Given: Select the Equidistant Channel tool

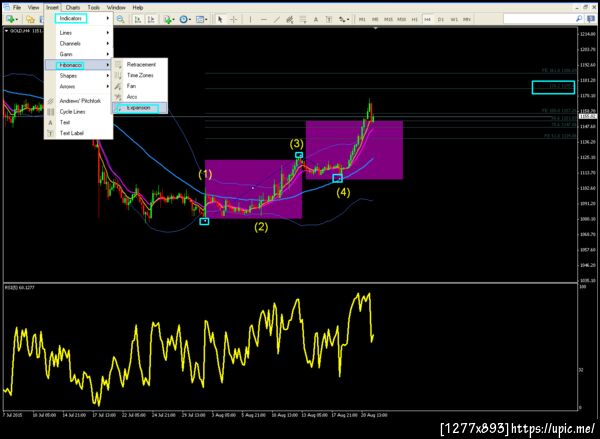Looking at the screenshot, I should 290,19.
